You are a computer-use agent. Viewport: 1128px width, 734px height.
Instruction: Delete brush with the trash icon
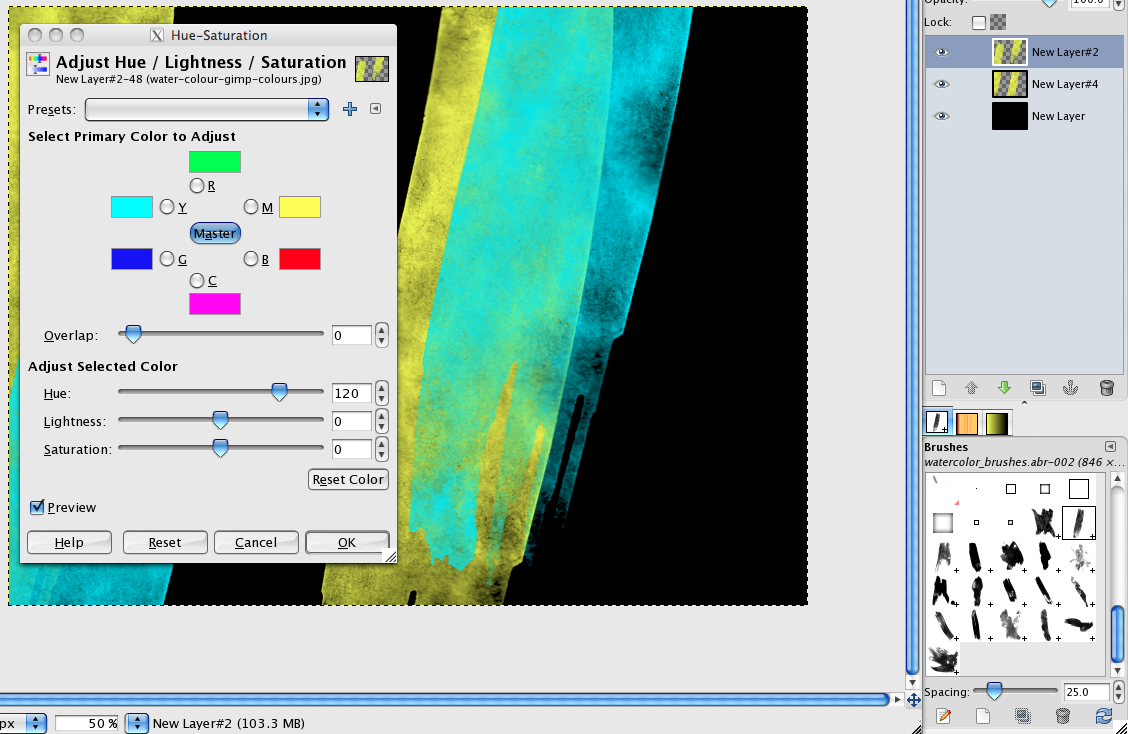1062,716
